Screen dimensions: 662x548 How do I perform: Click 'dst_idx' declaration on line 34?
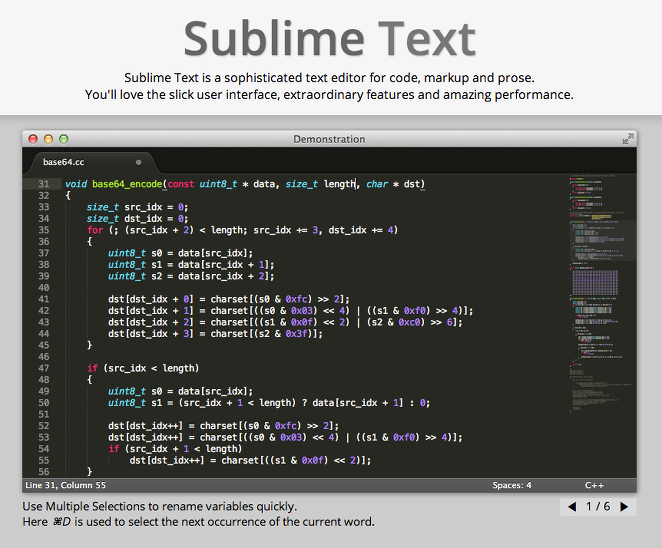(143, 219)
